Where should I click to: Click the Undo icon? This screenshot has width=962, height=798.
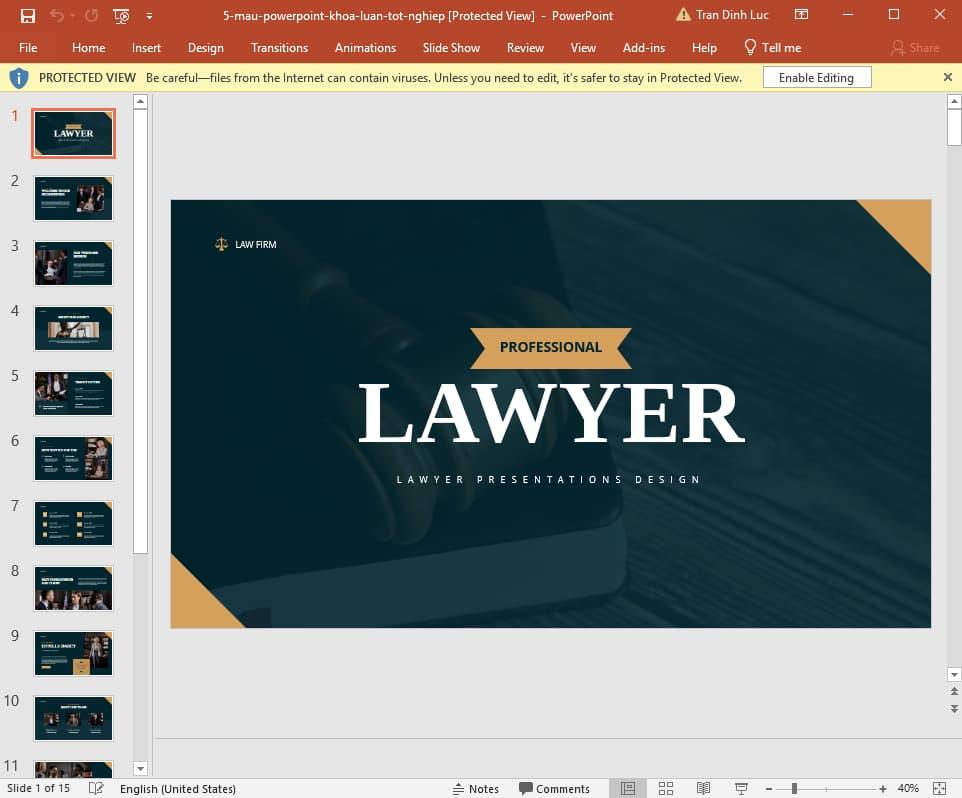tap(57, 15)
